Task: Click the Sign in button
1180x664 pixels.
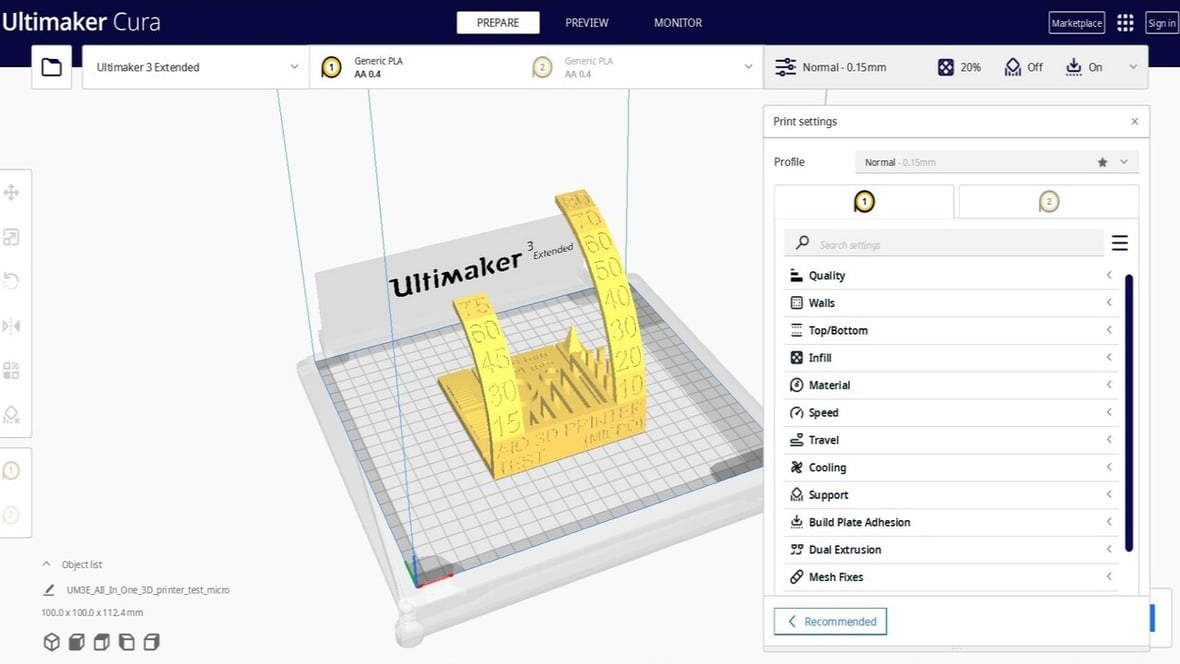Action: pos(1160,22)
